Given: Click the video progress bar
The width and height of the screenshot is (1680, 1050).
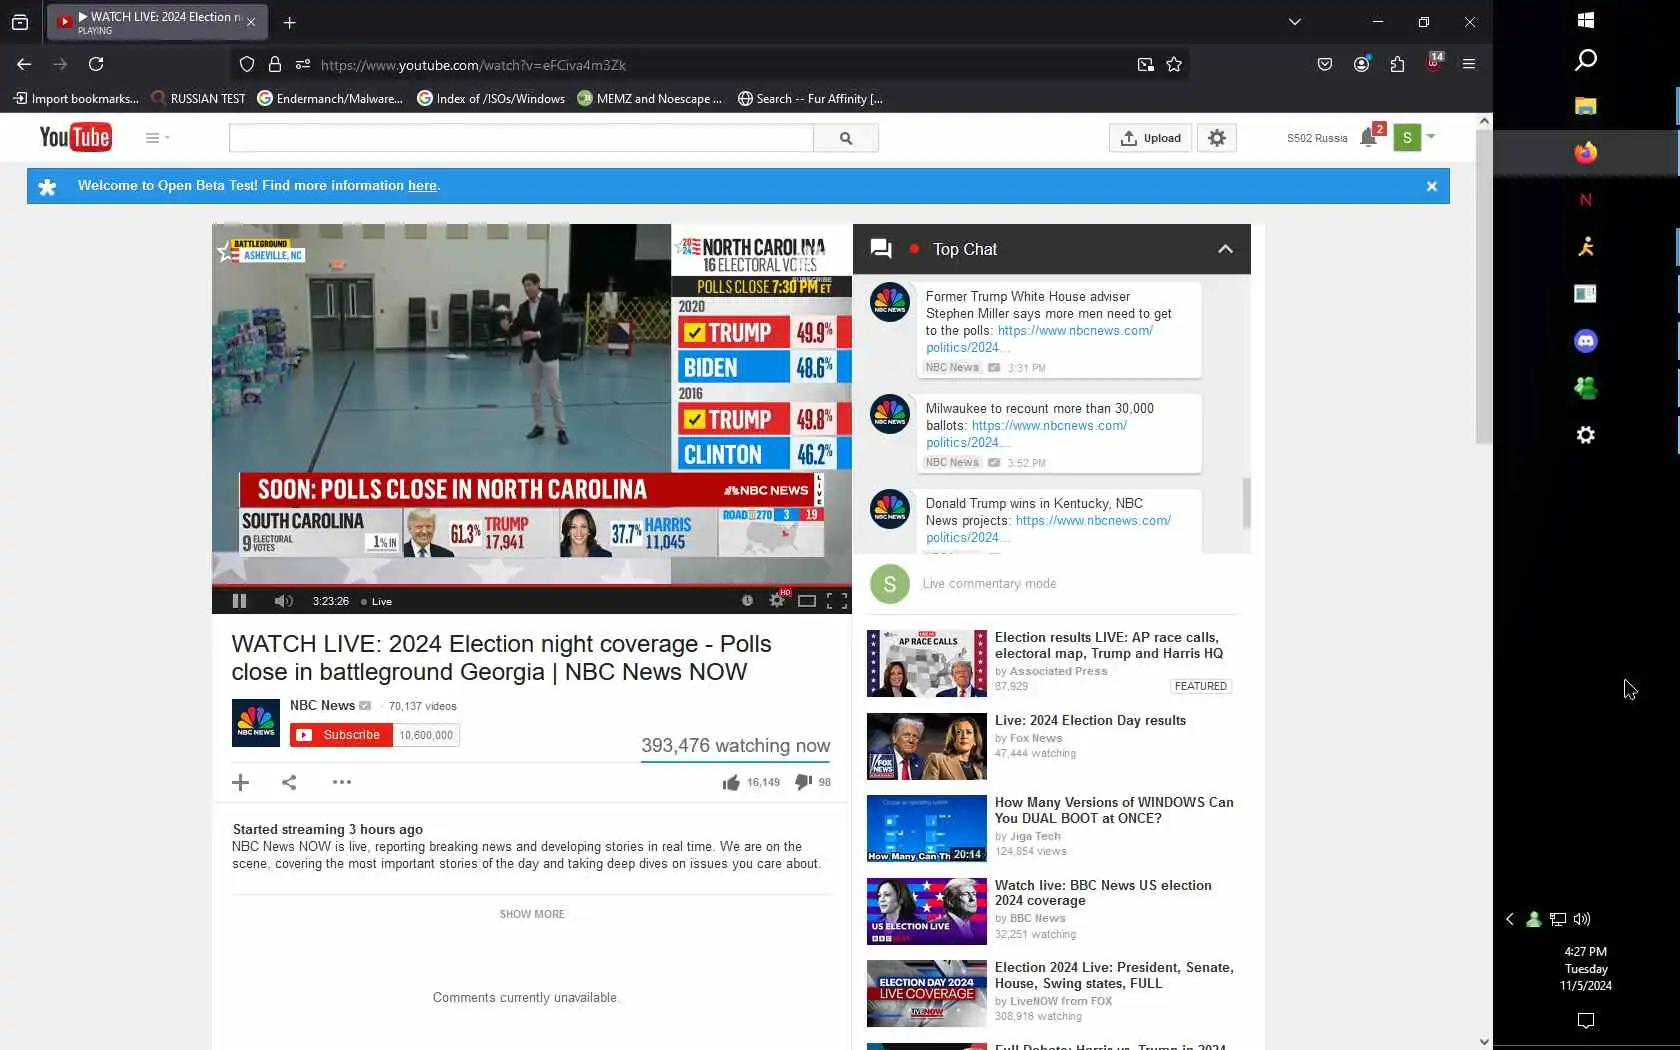Looking at the screenshot, I should click(532, 585).
